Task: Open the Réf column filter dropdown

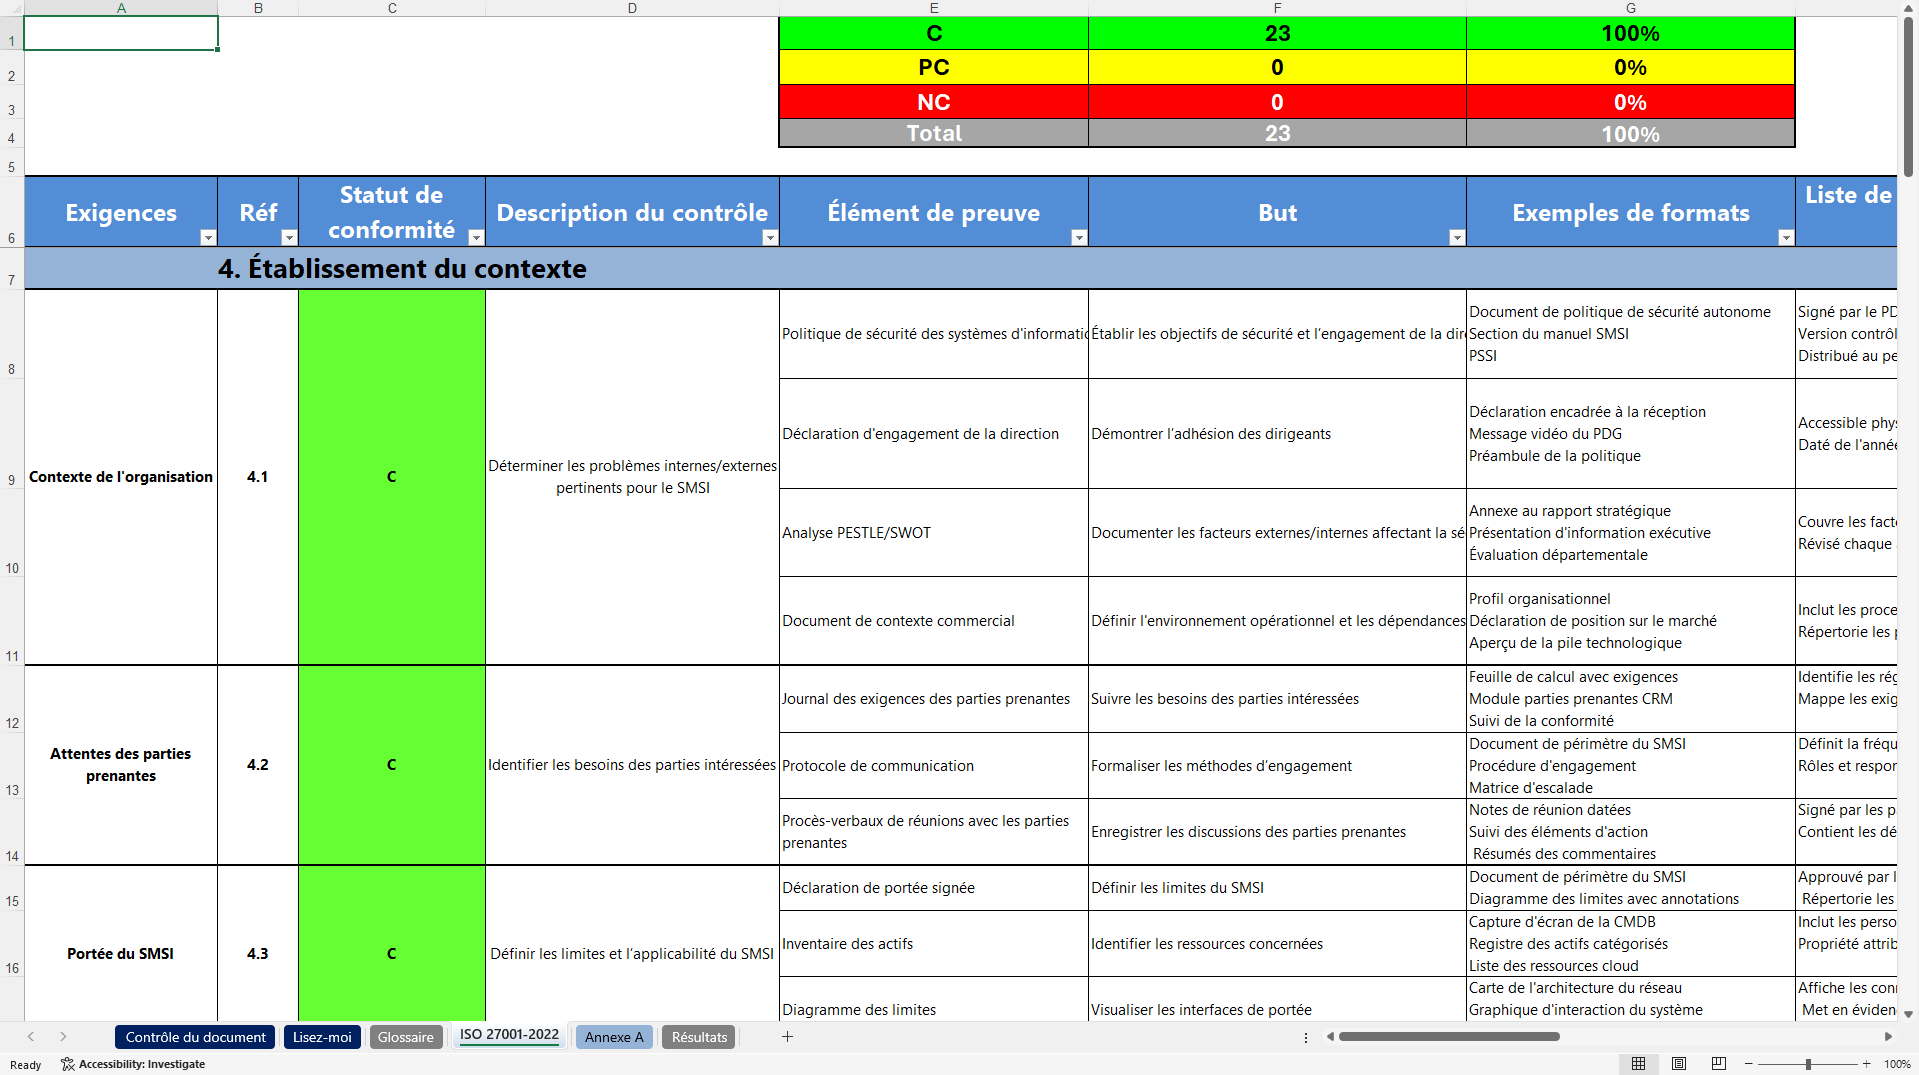Action: pos(289,238)
